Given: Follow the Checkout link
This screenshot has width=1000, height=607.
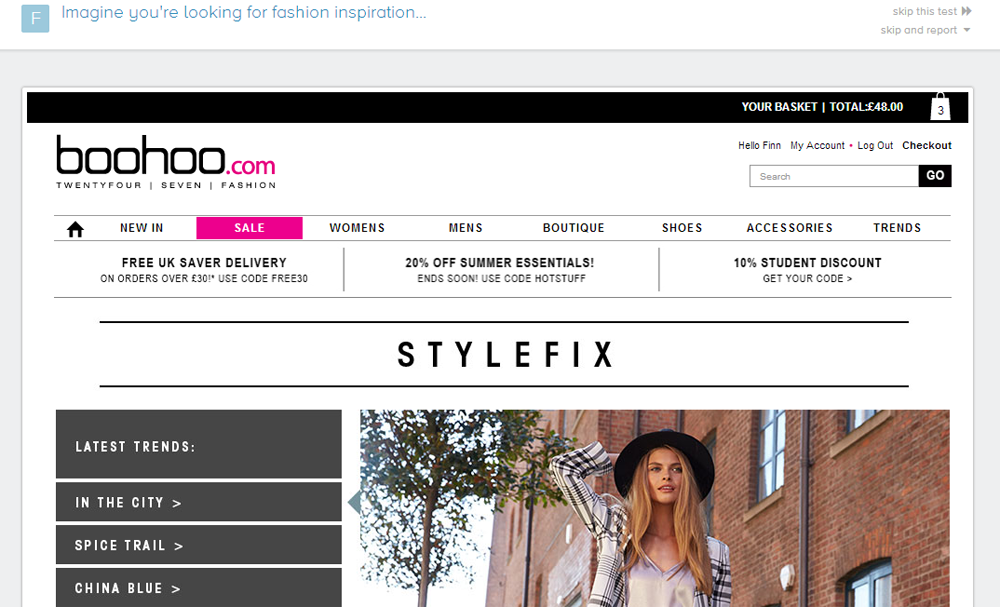Looking at the screenshot, I should 926,145.
